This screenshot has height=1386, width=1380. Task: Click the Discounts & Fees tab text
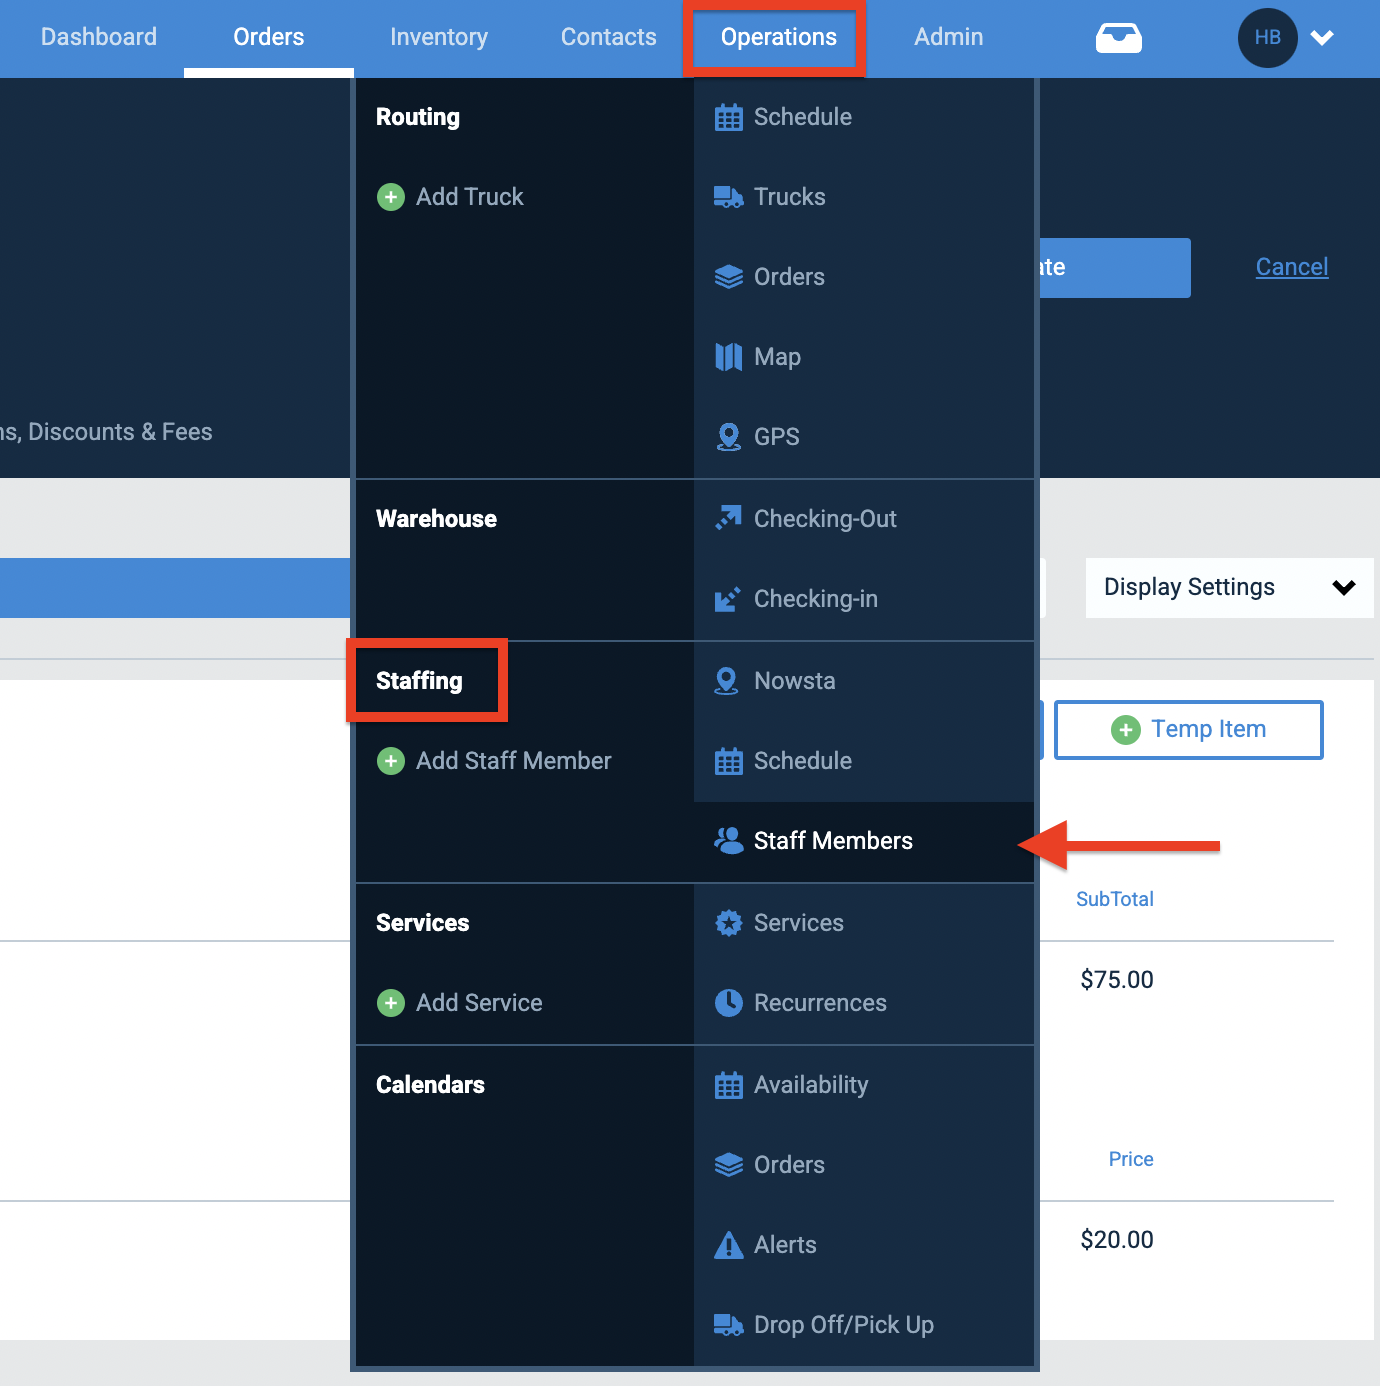tap(120, 432)
